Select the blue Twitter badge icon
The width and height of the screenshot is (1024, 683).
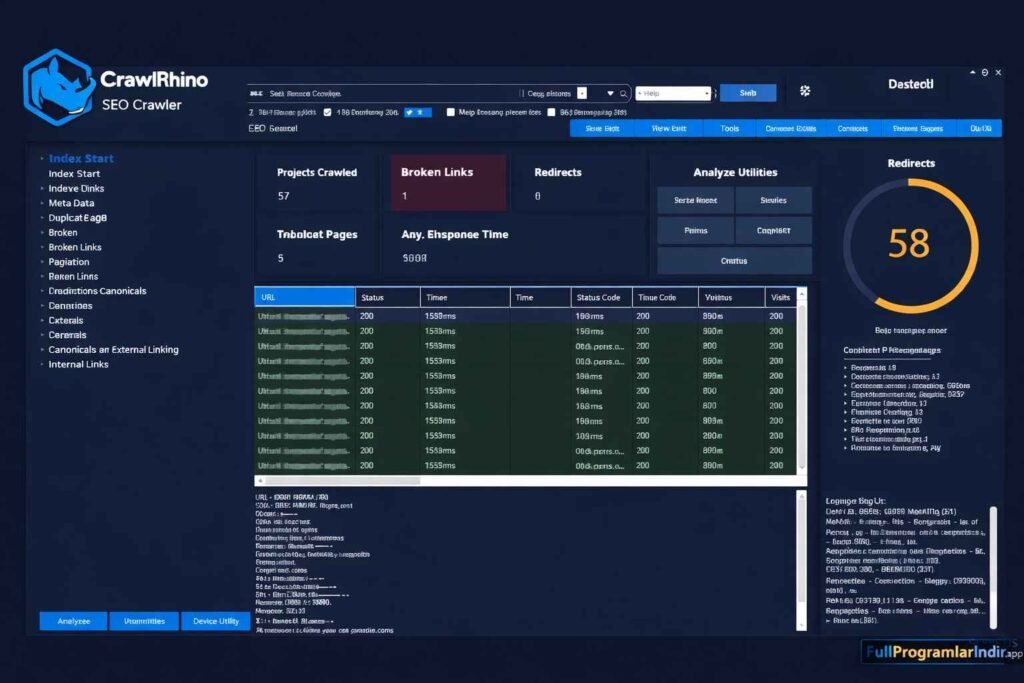(419, 113)
